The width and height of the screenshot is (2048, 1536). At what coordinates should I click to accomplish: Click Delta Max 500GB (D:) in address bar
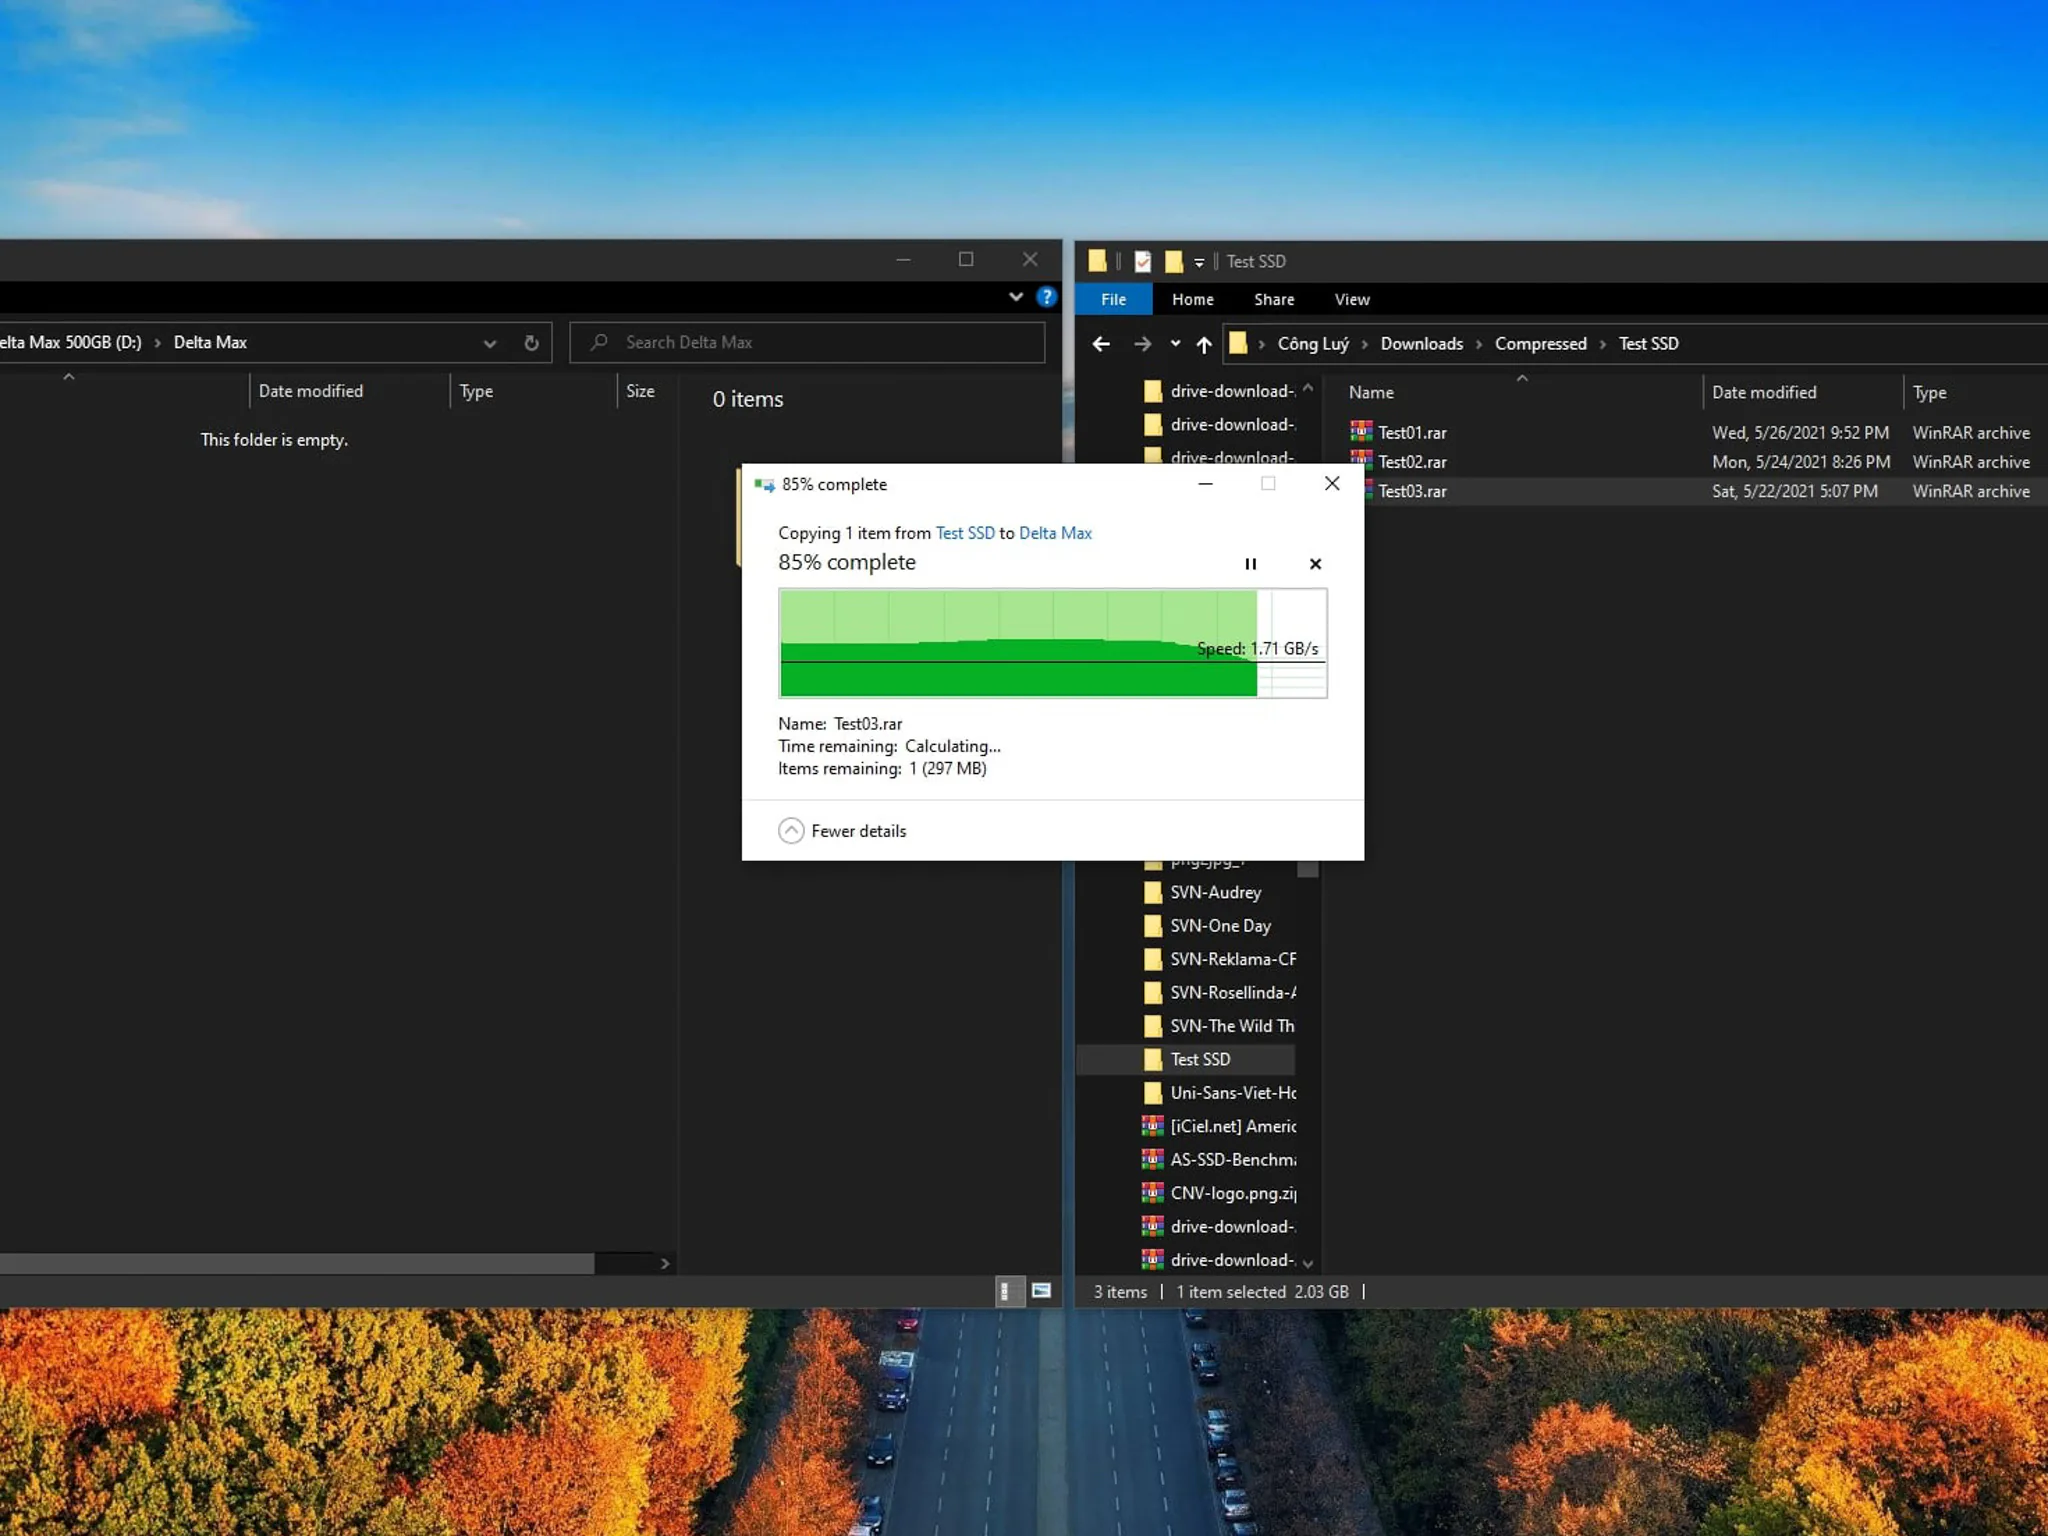(70, 342)
